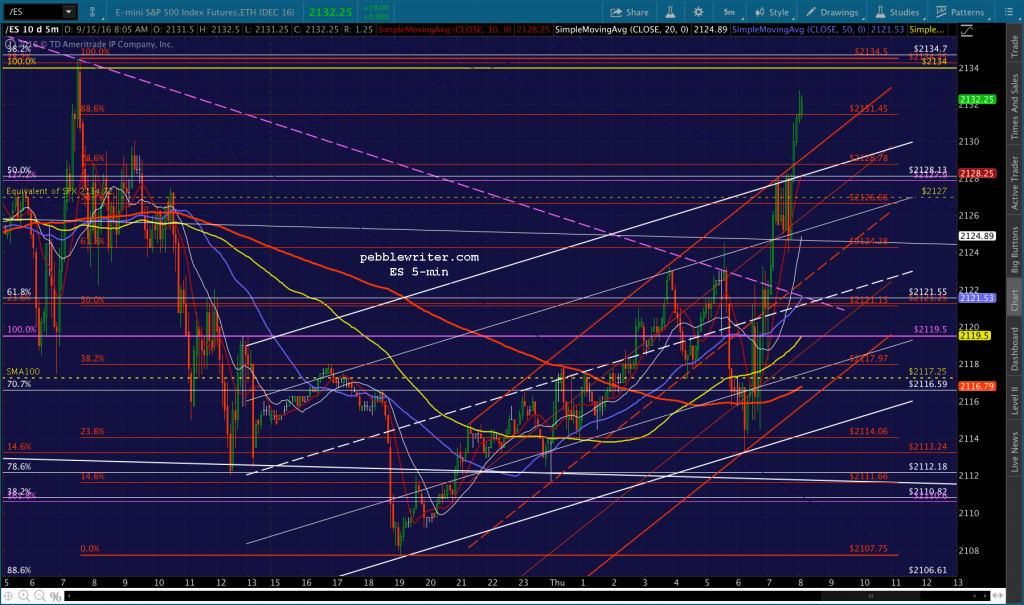This screenshot has width=1024, height=605.
Task: Click the white 2124.89 price axis bubble
Action: (977, 236)
